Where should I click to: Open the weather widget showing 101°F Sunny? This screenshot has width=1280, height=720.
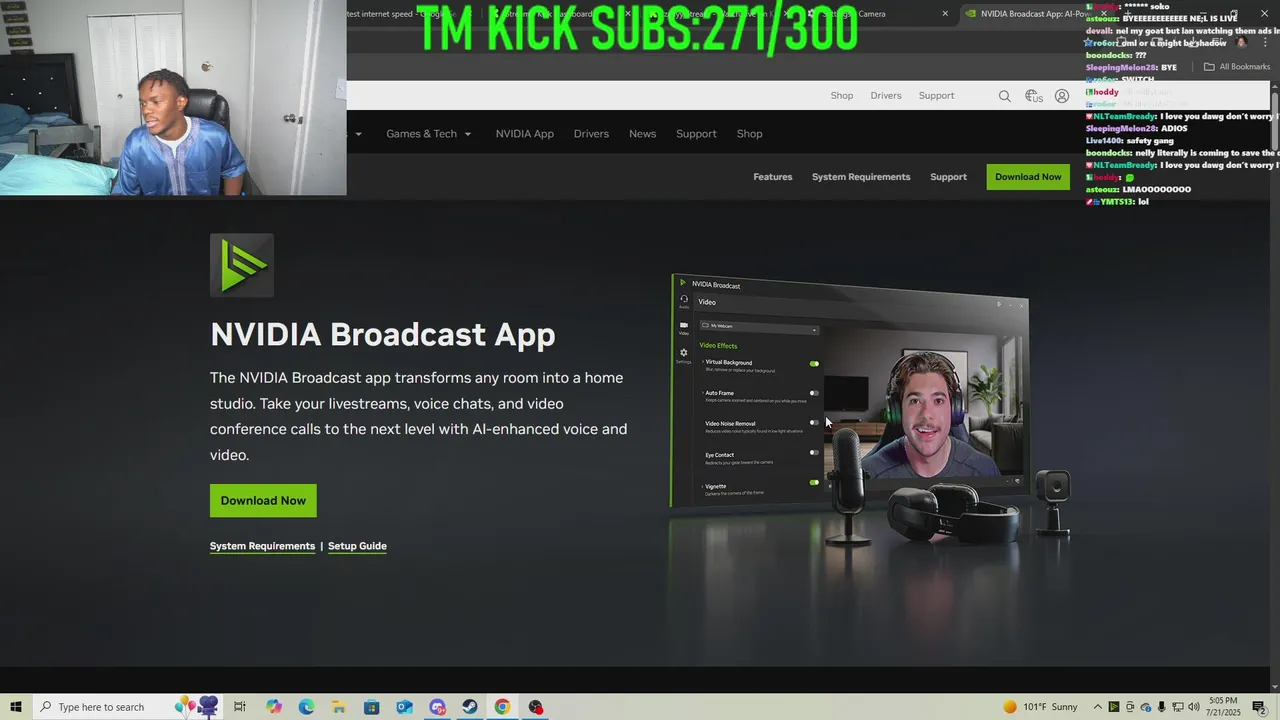click(x=1040, y=707)
